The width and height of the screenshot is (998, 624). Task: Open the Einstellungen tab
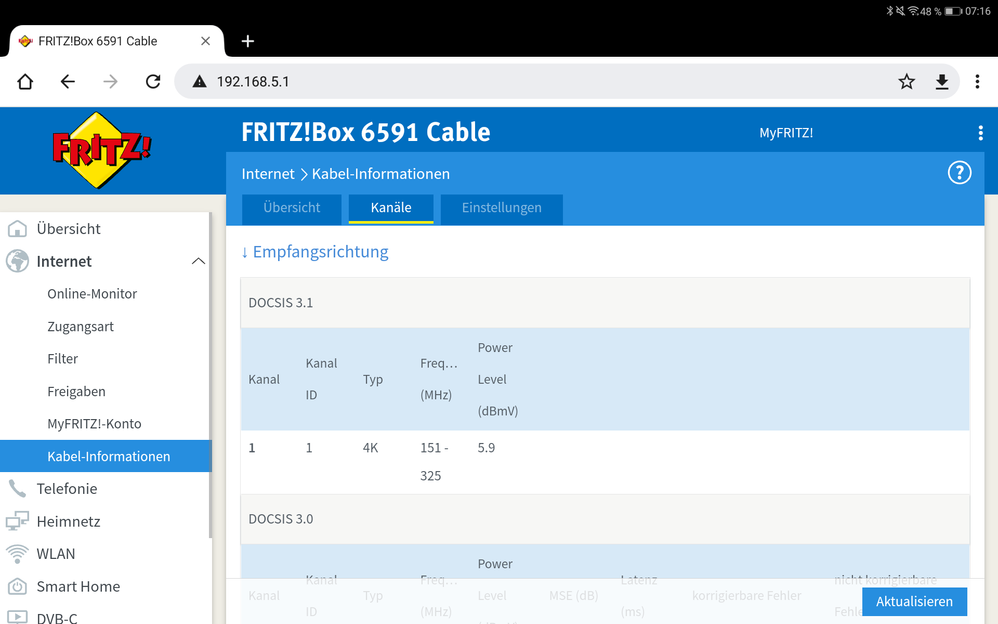(502, 208)
